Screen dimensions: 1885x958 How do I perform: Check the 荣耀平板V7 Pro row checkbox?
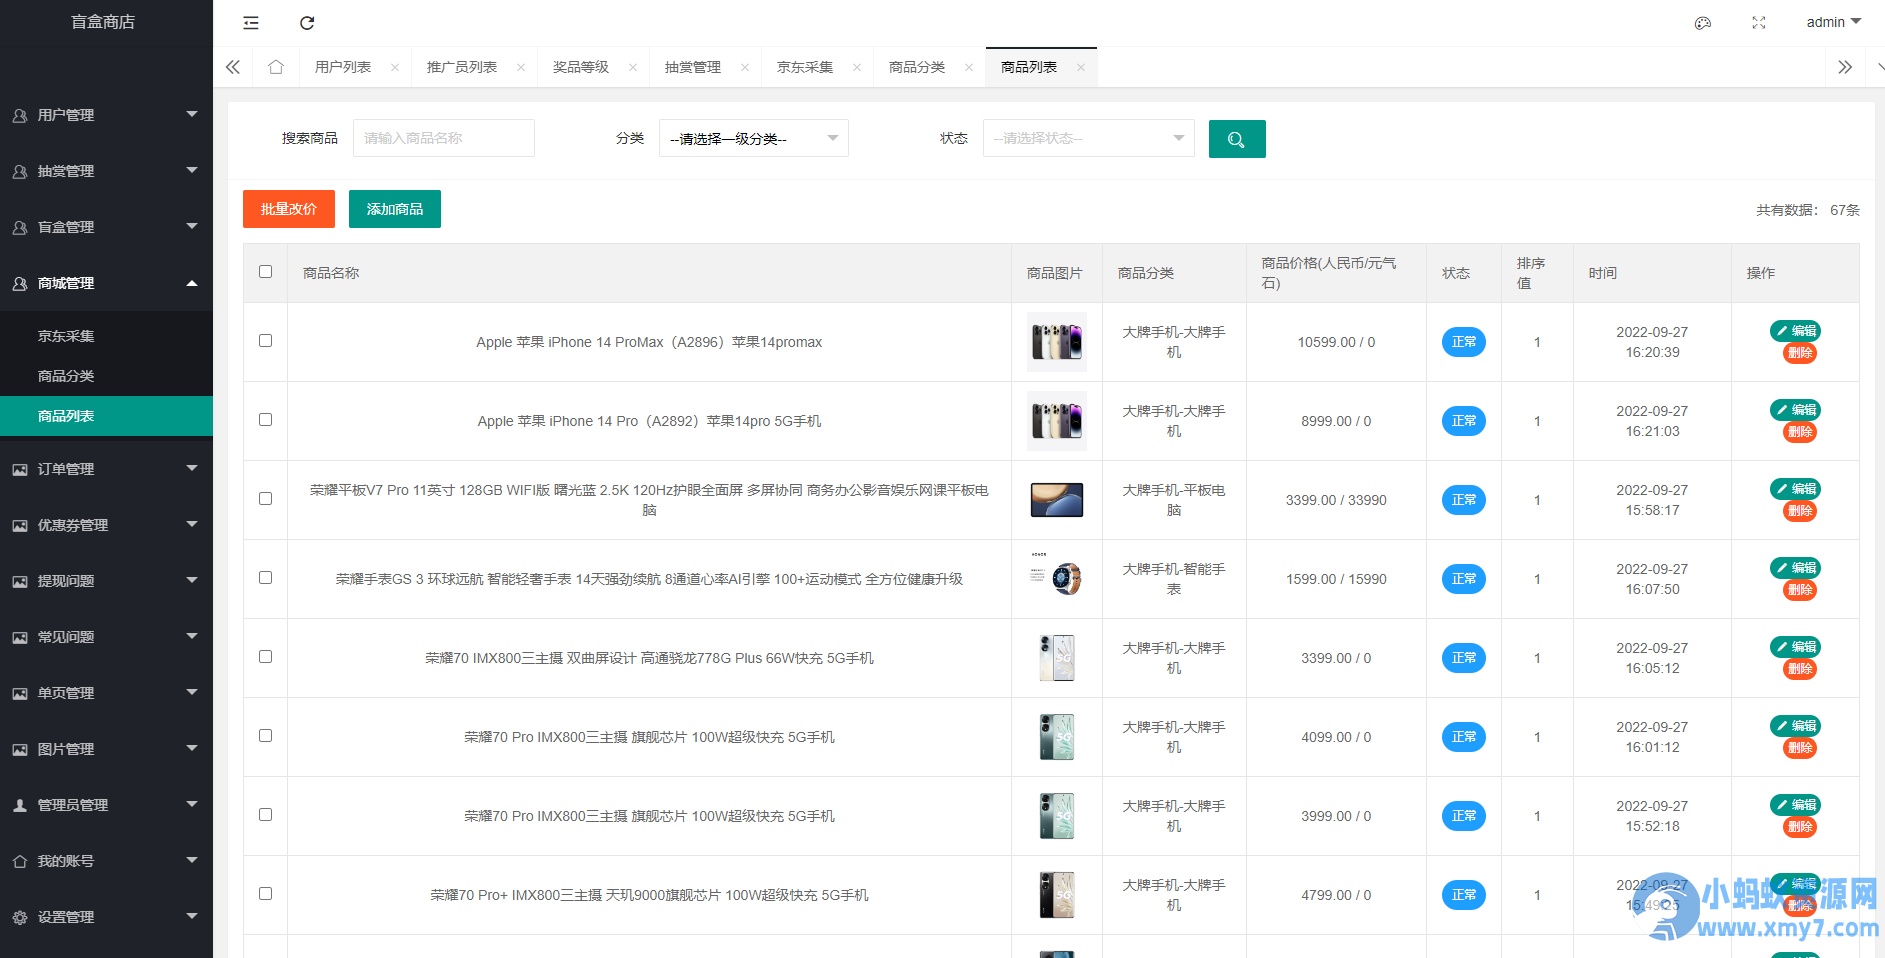pos(265,499)
